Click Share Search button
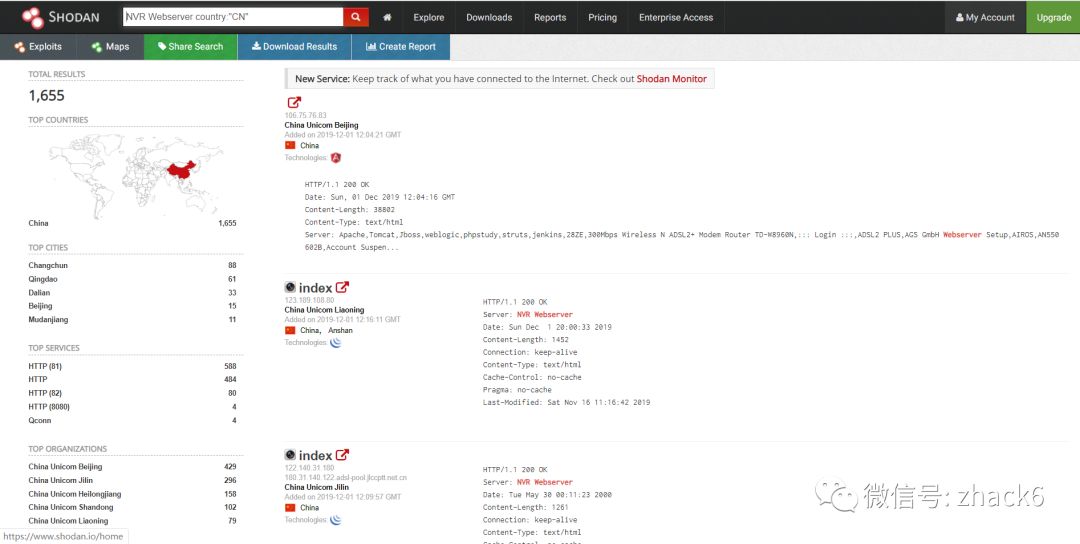This screenshot has width=1080, height=544. point(191,47)
